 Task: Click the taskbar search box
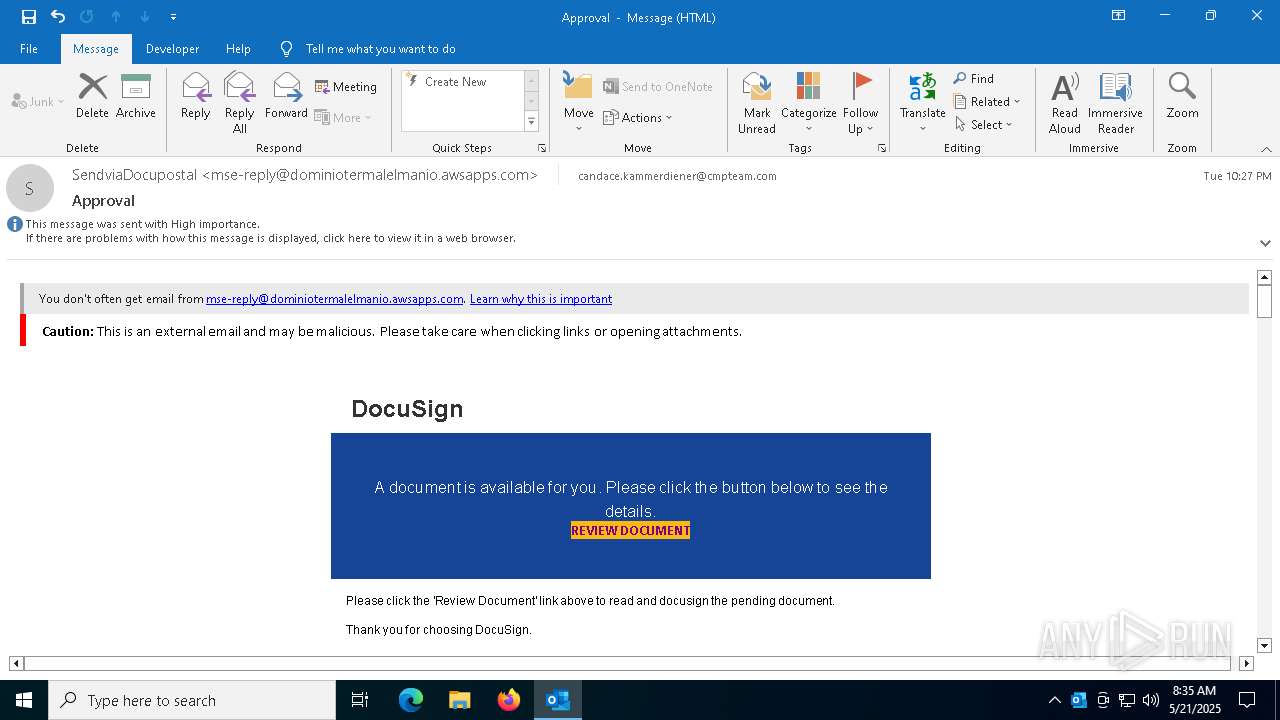click(192, 700)
